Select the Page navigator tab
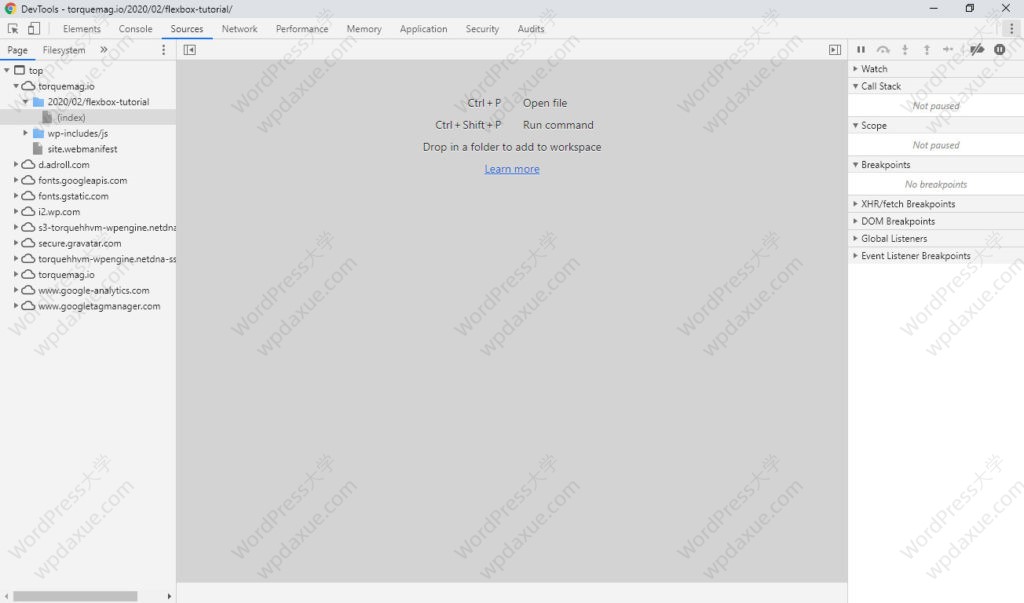The height and width of the screenshot is (603, 1024). (x=17, y=50)
